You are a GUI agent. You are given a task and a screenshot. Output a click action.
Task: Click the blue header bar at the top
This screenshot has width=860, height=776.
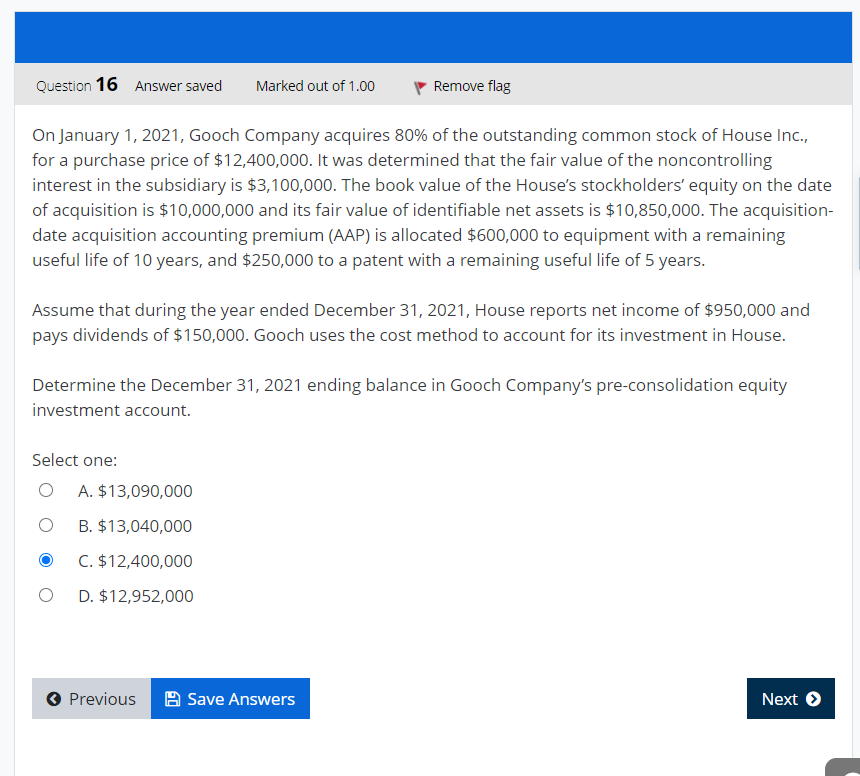[430, 36]
